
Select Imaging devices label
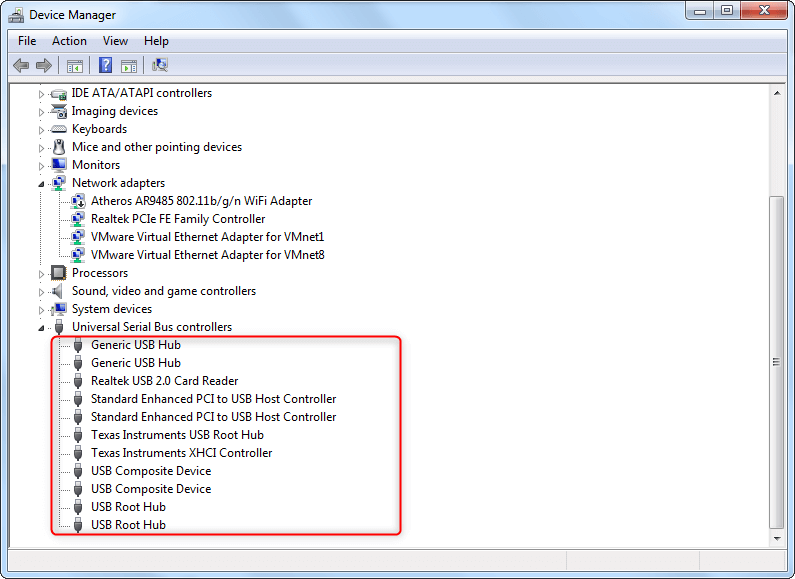115,111
